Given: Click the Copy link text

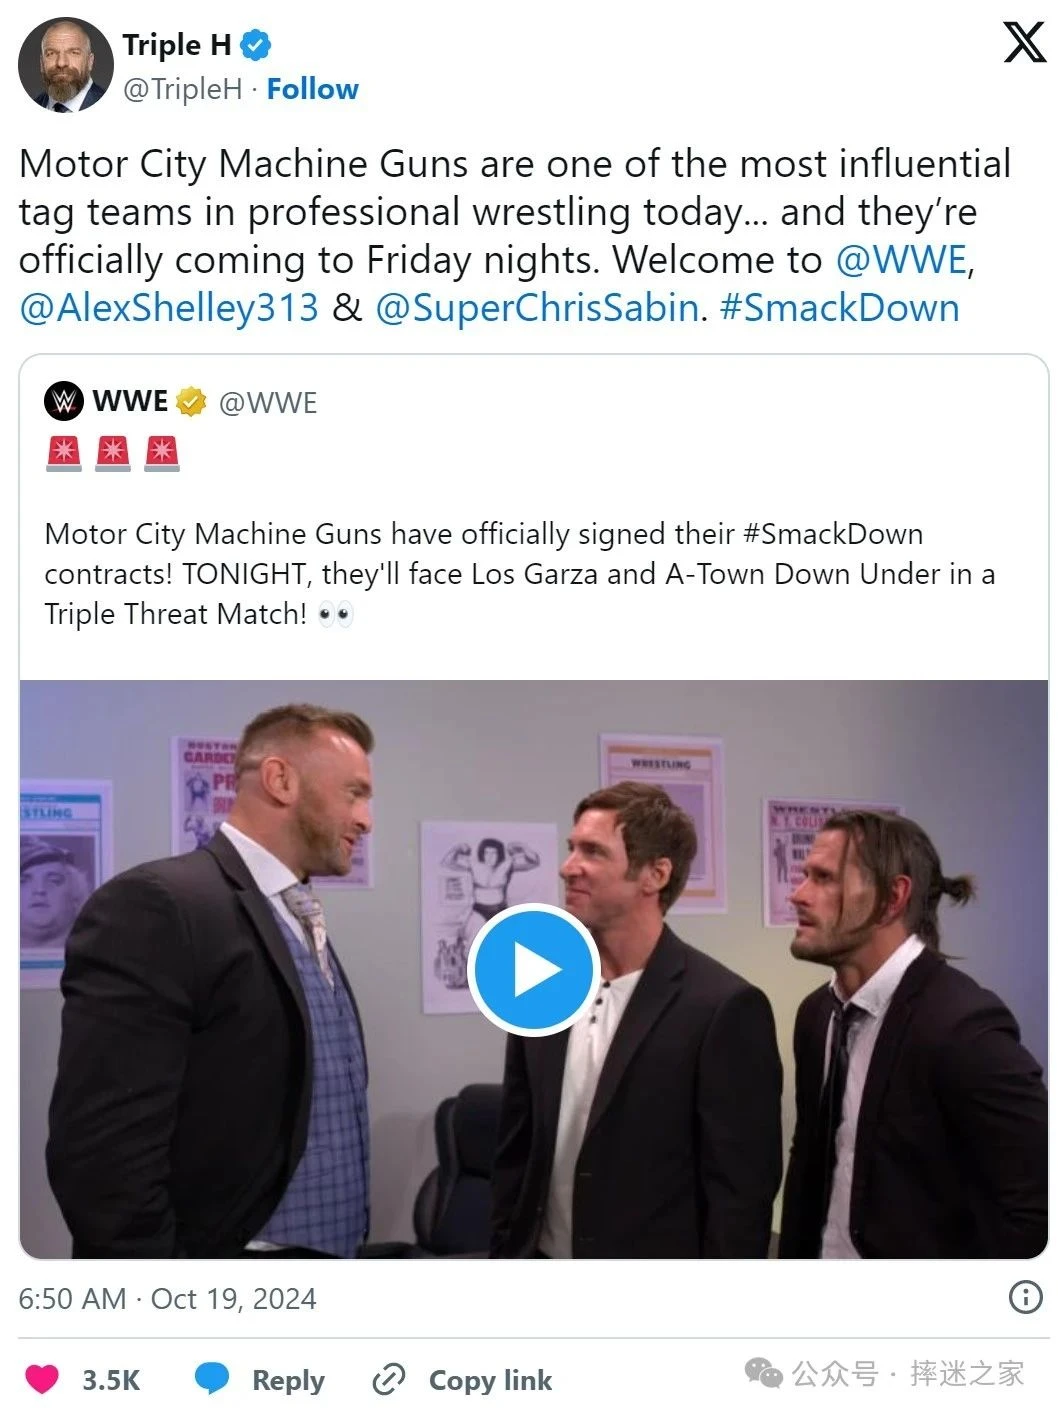Looking at the screenshot, I should coord(490,1380).
